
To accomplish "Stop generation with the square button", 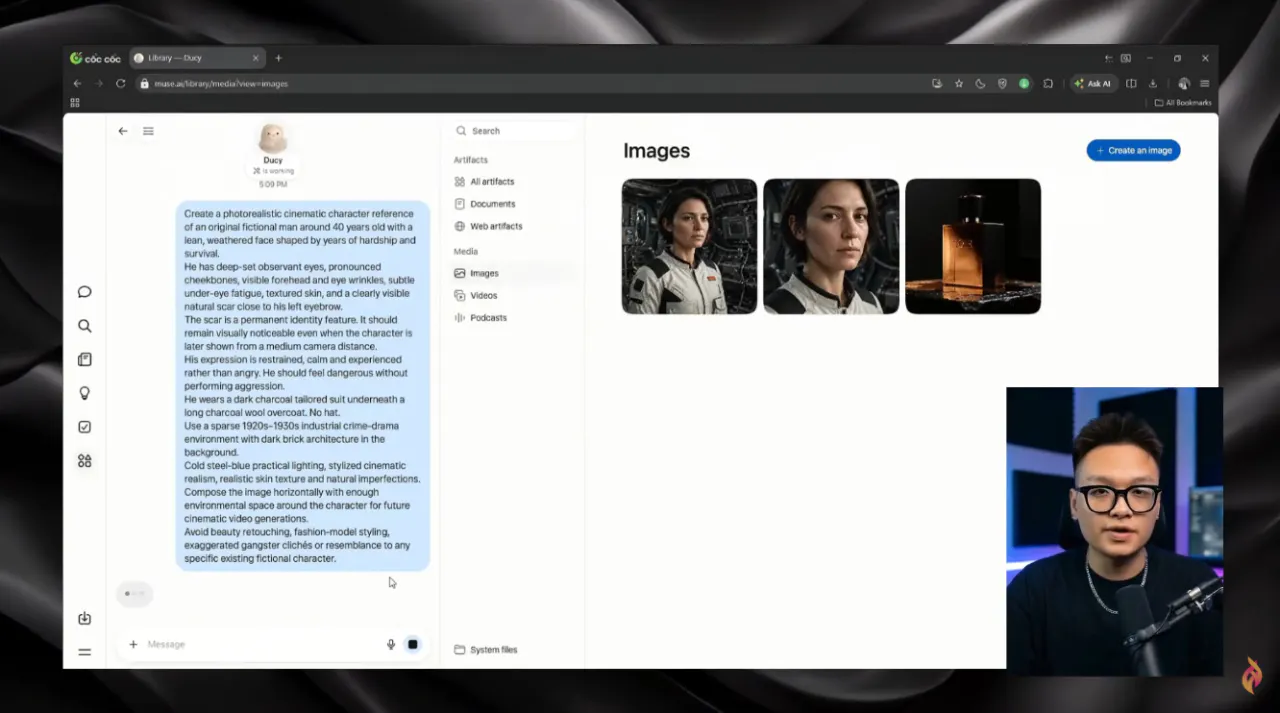I will tap(412, 644).
